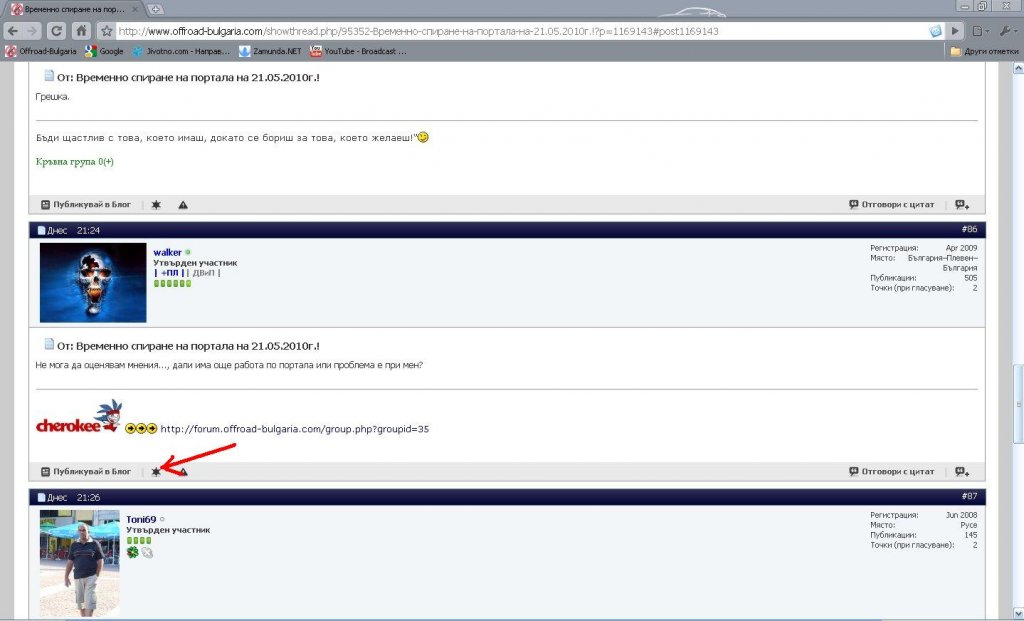
Task: Click the address bar URL field
Action: pyautogui.click(x=520, y=31)
